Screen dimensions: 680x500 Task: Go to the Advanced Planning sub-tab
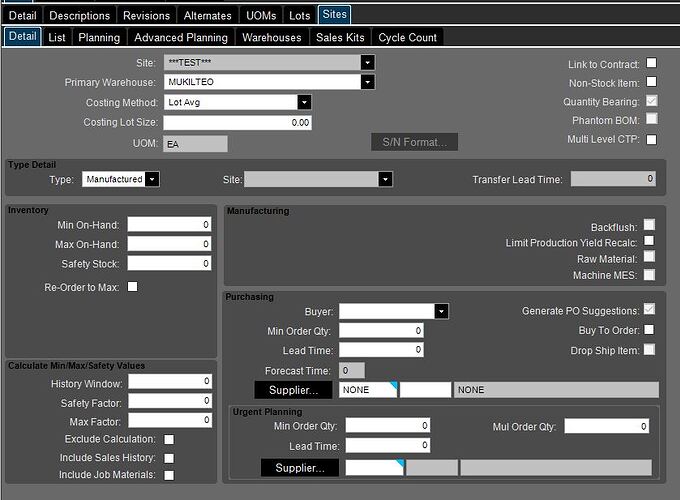pyautogui.click(x=181, y=37)
